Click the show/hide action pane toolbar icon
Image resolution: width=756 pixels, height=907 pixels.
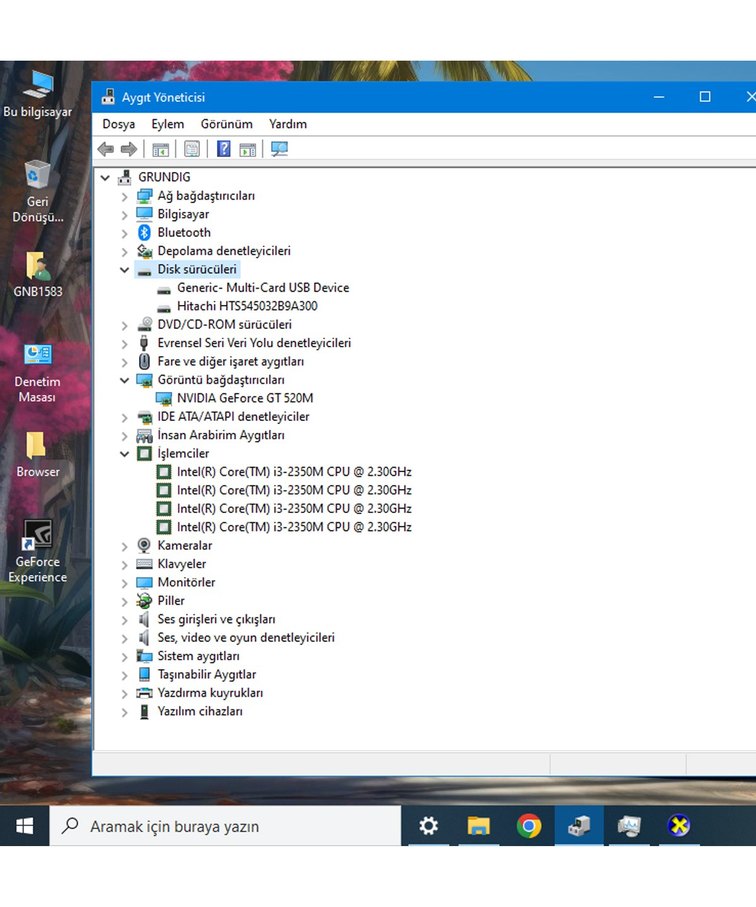pyautogui.click(x=248, y=149)
